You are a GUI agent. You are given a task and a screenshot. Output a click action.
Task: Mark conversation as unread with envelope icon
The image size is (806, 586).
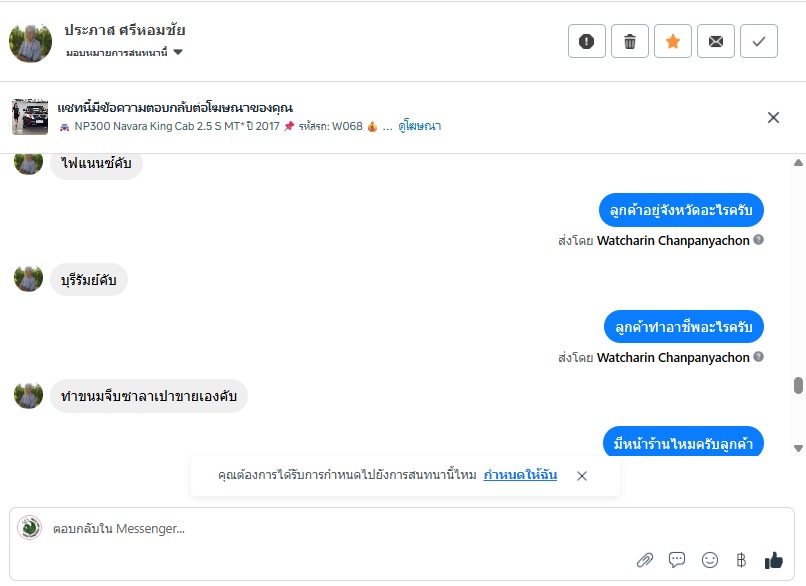pyautogui.click(x=716, y=41)
